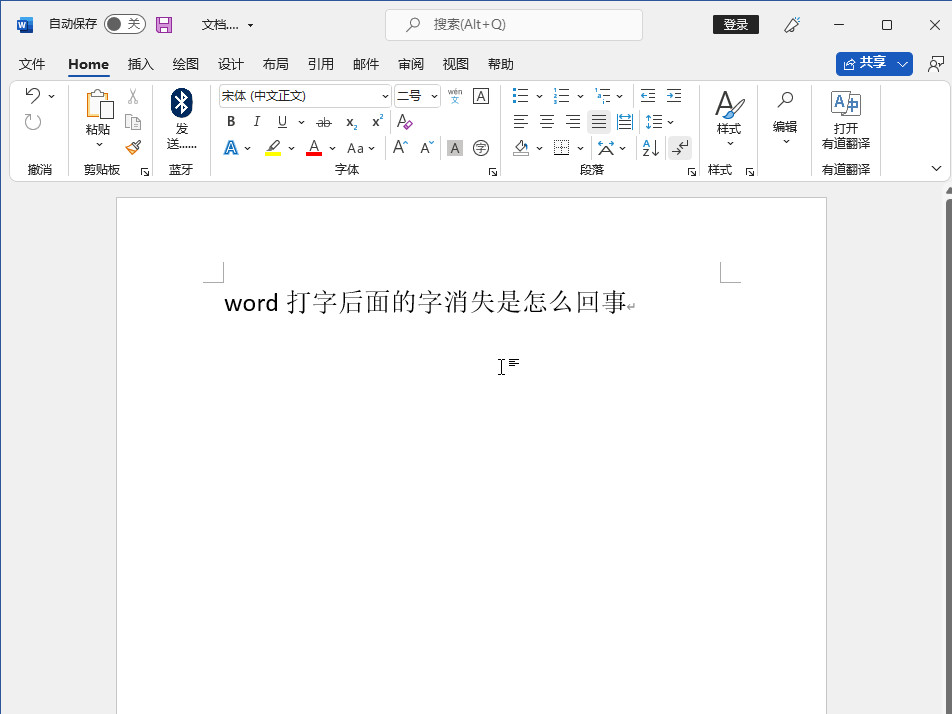This screenshot has height=714, width=952.
Task: Expand the Share button arrow
Action: [x=903, y=64]
